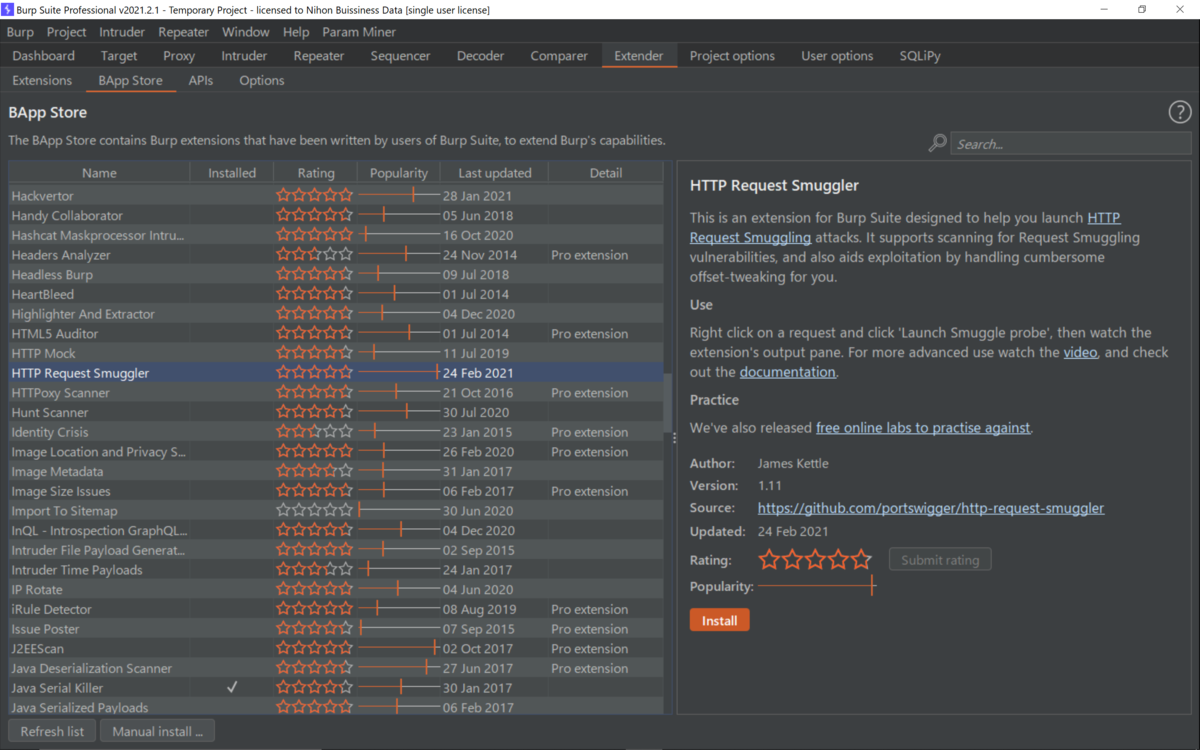Switch to the Proxy tab
This screenshot has height=750, width=1200.
click(179, 56)
